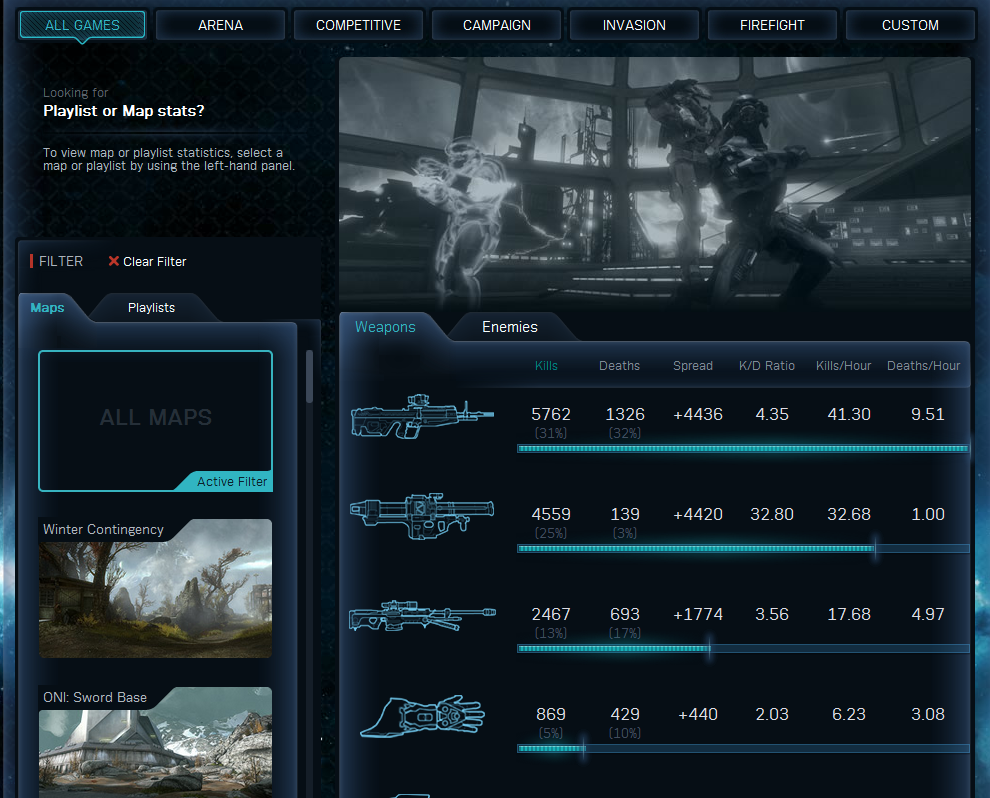Image resolution: width=990 pixels, height=798 pixels.
Task: Sort by Kills/Hour column header
Action: tap(843, 366)
